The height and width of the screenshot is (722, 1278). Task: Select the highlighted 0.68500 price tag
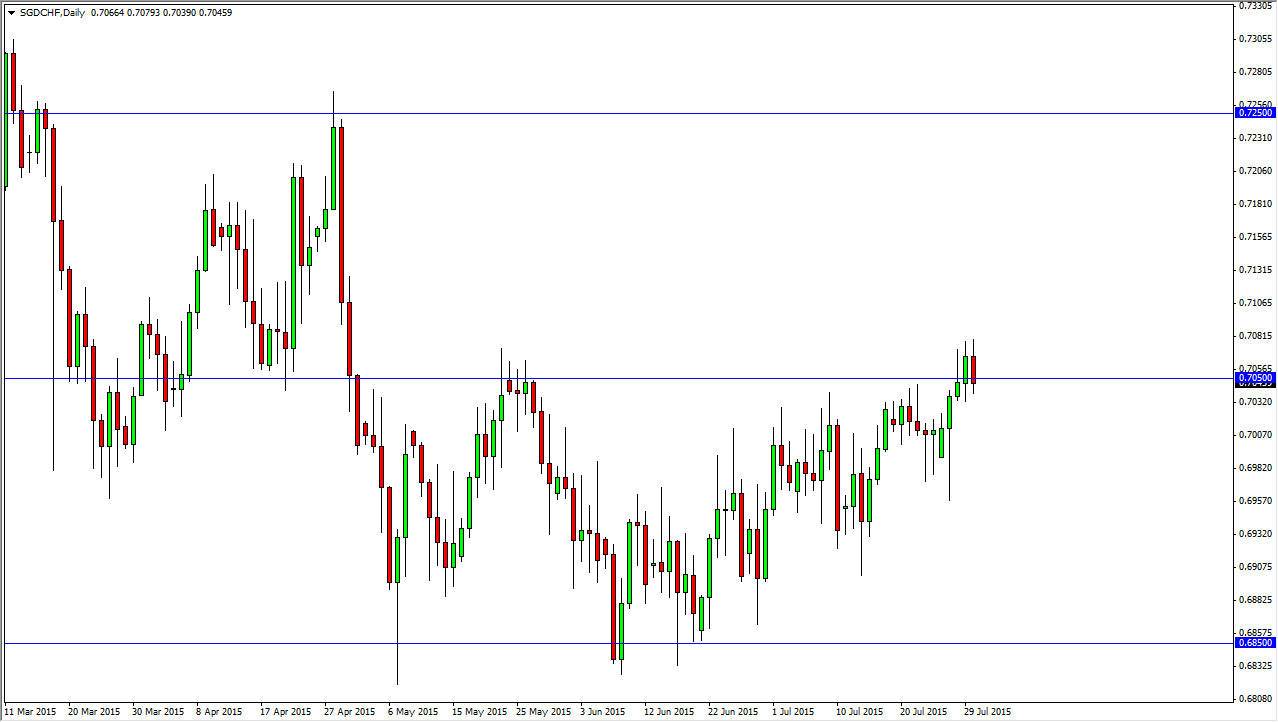[1255, 644]
